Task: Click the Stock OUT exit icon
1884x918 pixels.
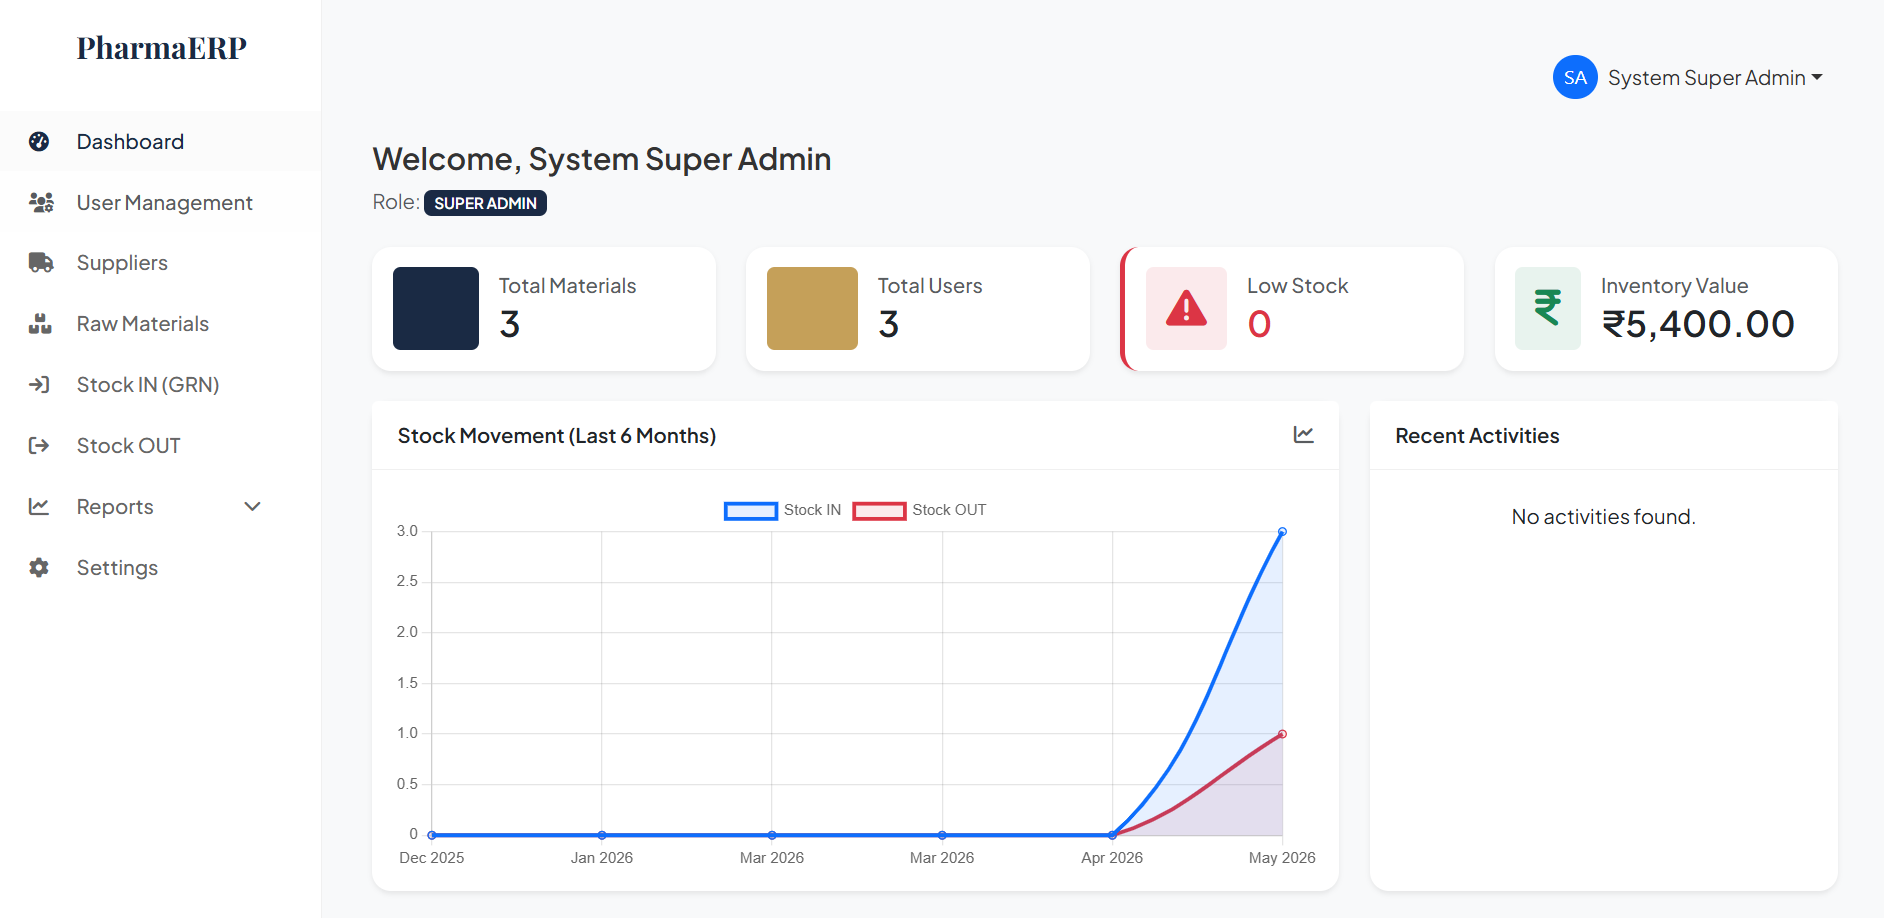Action: 39,446
